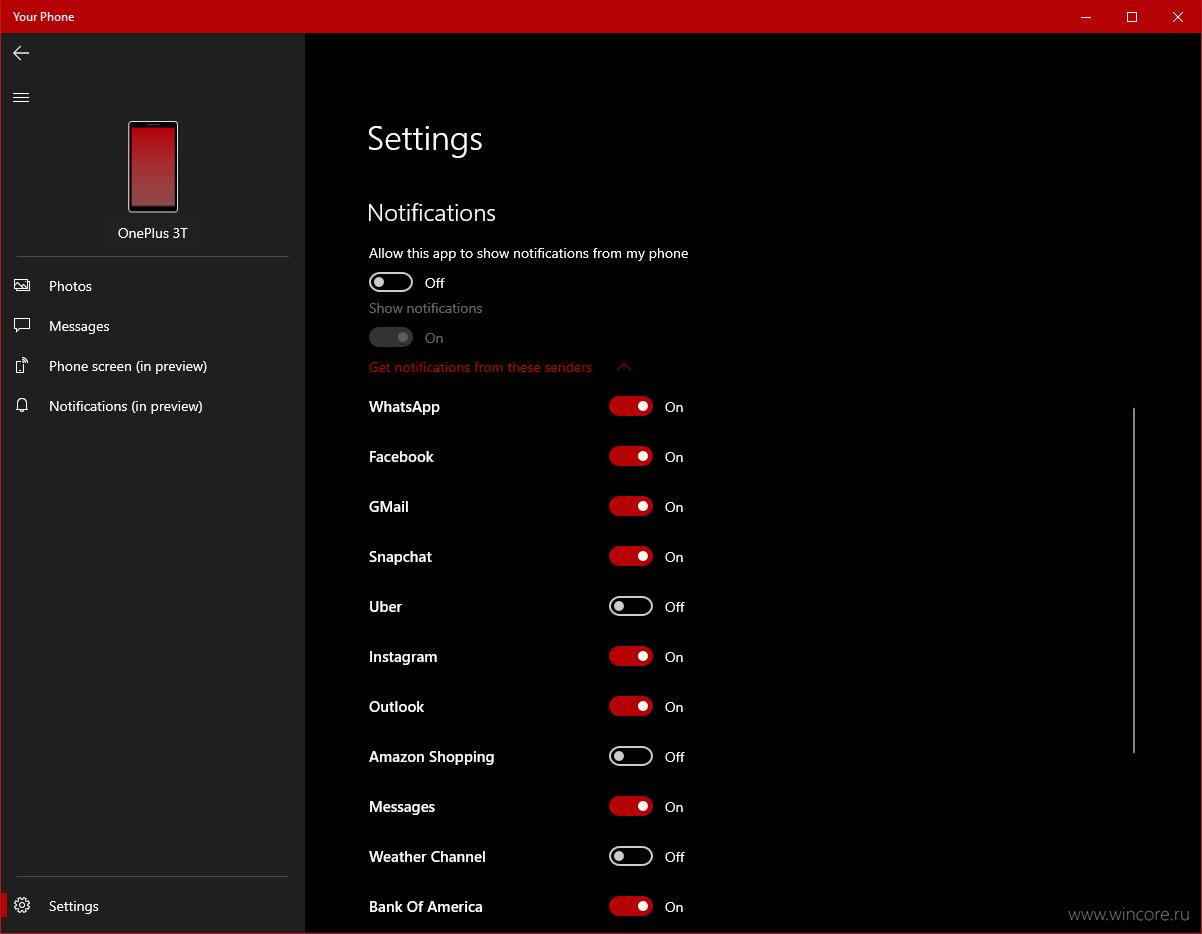Open the Photos section
This screenshot has width=1202, height=934.
[152, 286]
